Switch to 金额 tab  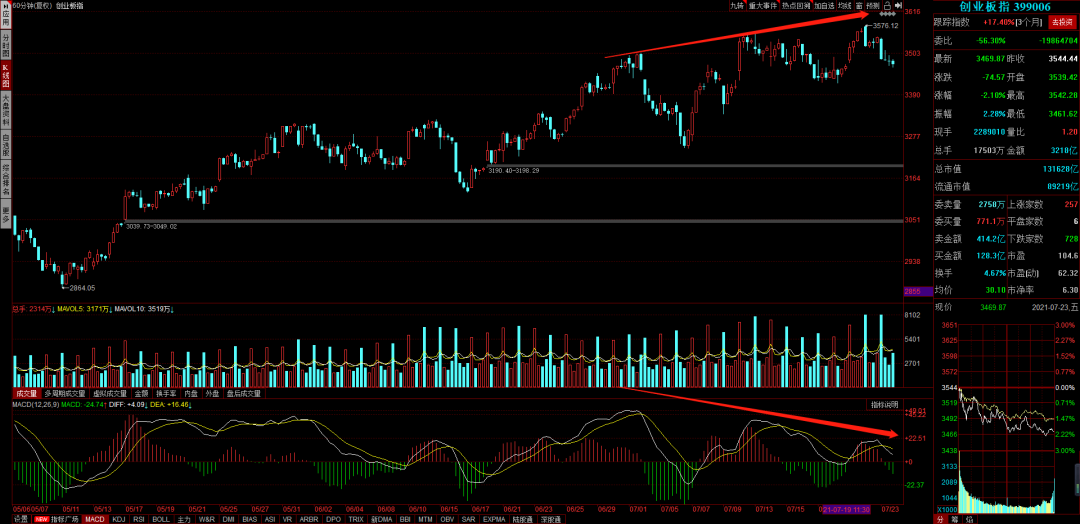coord(141,394)
